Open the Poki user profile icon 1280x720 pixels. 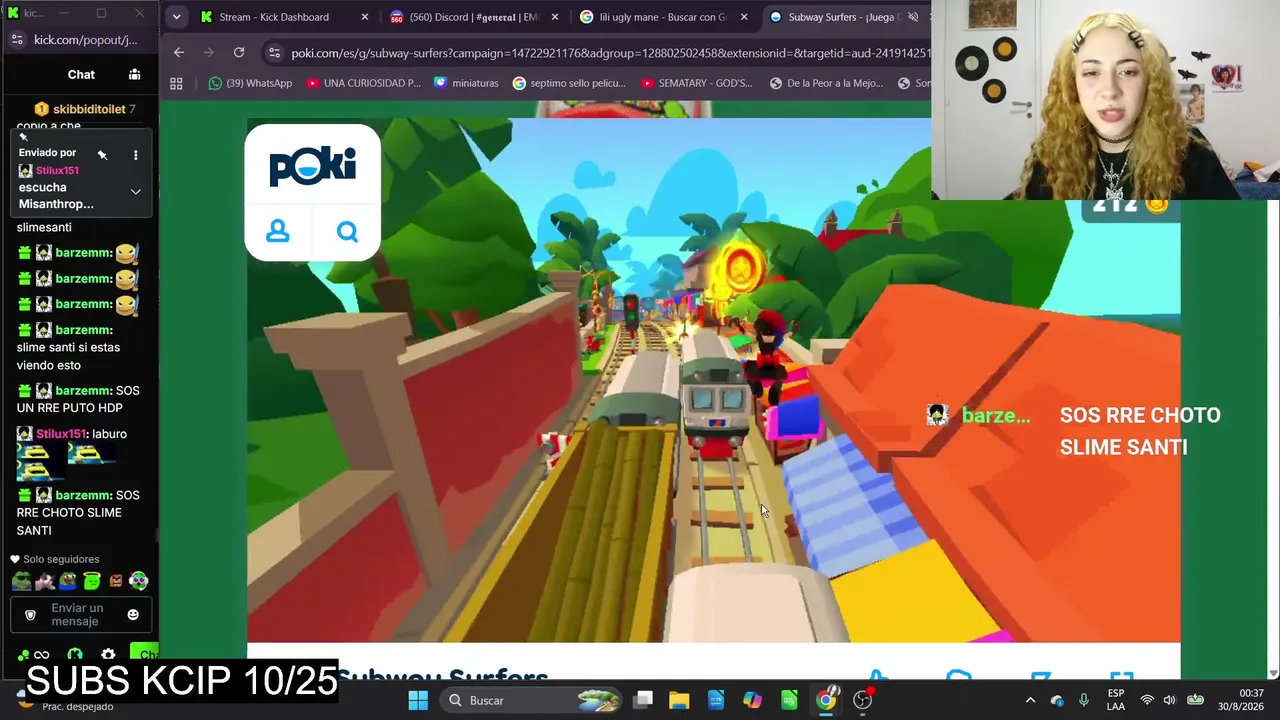tap(278, 232)
